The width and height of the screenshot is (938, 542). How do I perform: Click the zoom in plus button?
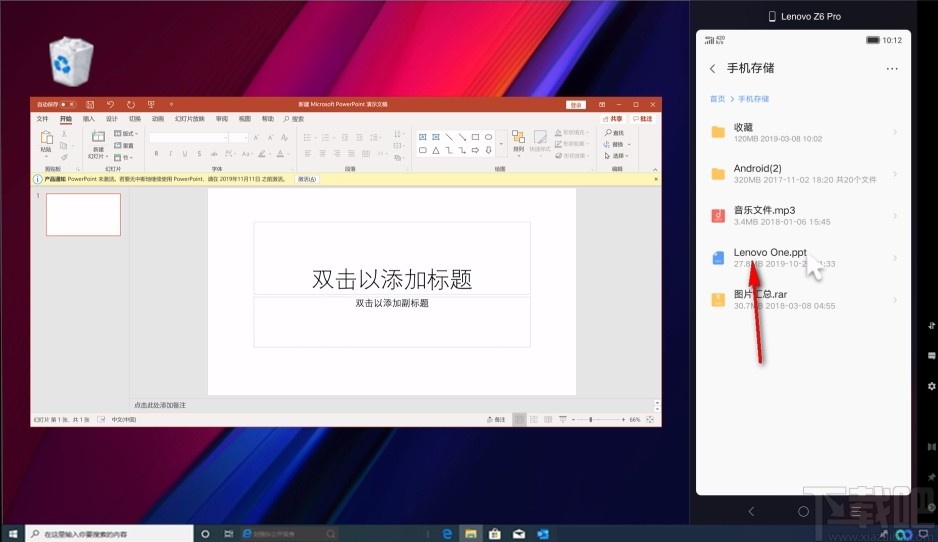pyautogui.click(x=623, y=419)
